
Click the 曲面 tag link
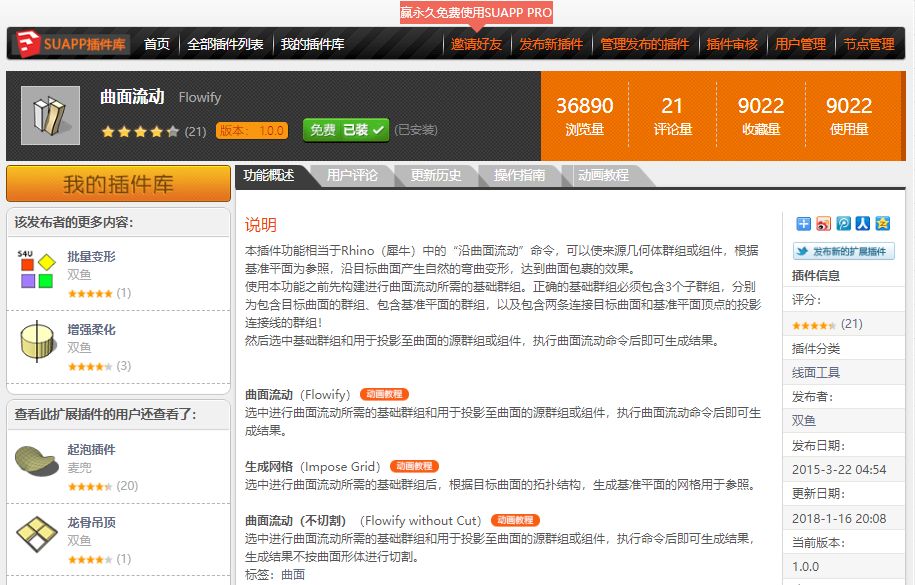point(293,574)
